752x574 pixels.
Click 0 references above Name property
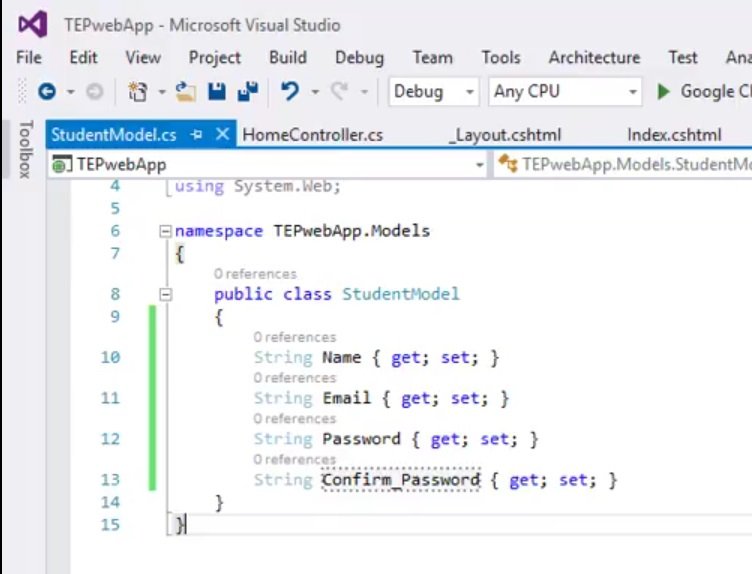pos(295,337)
